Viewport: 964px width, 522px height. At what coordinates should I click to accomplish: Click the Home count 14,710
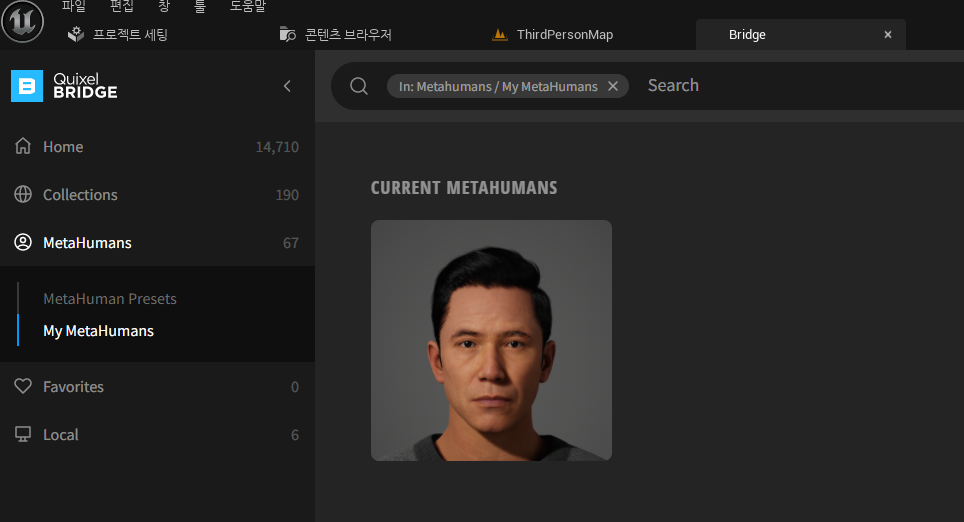point(277,147)
